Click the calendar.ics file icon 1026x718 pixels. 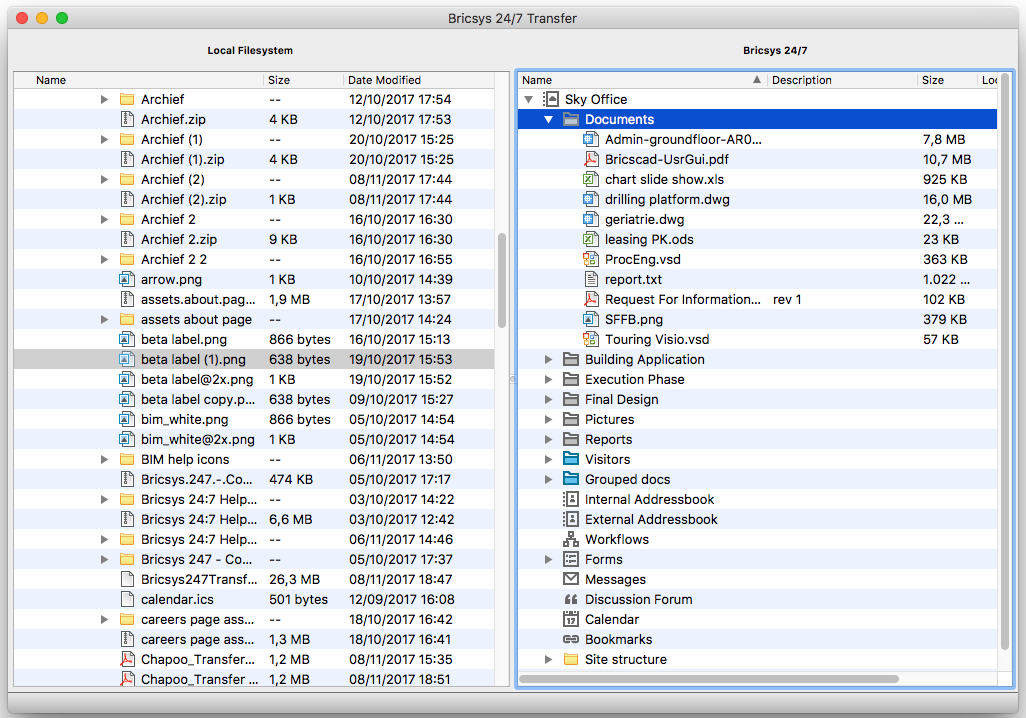click(x=127, y=600)
